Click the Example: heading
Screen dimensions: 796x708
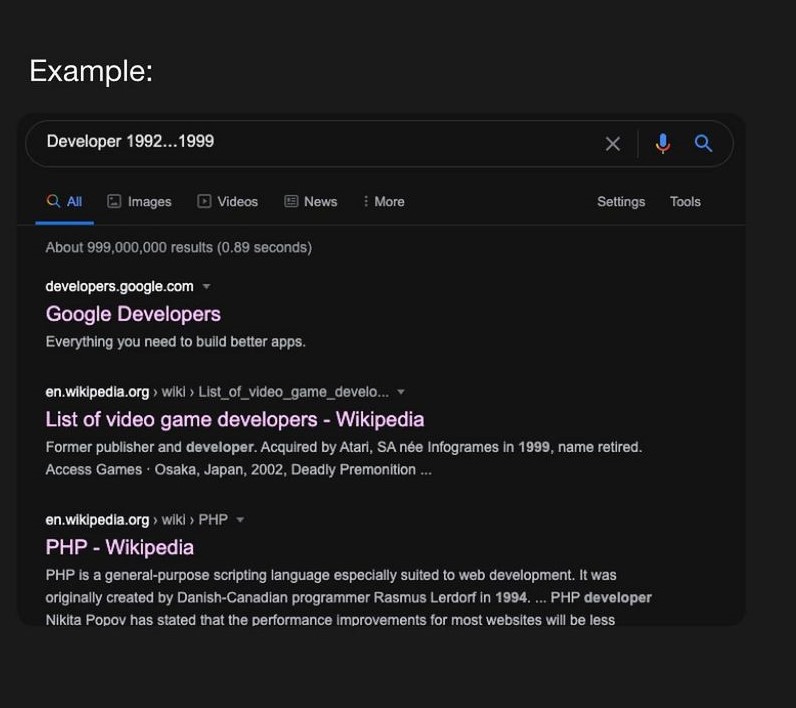point(91,71)
